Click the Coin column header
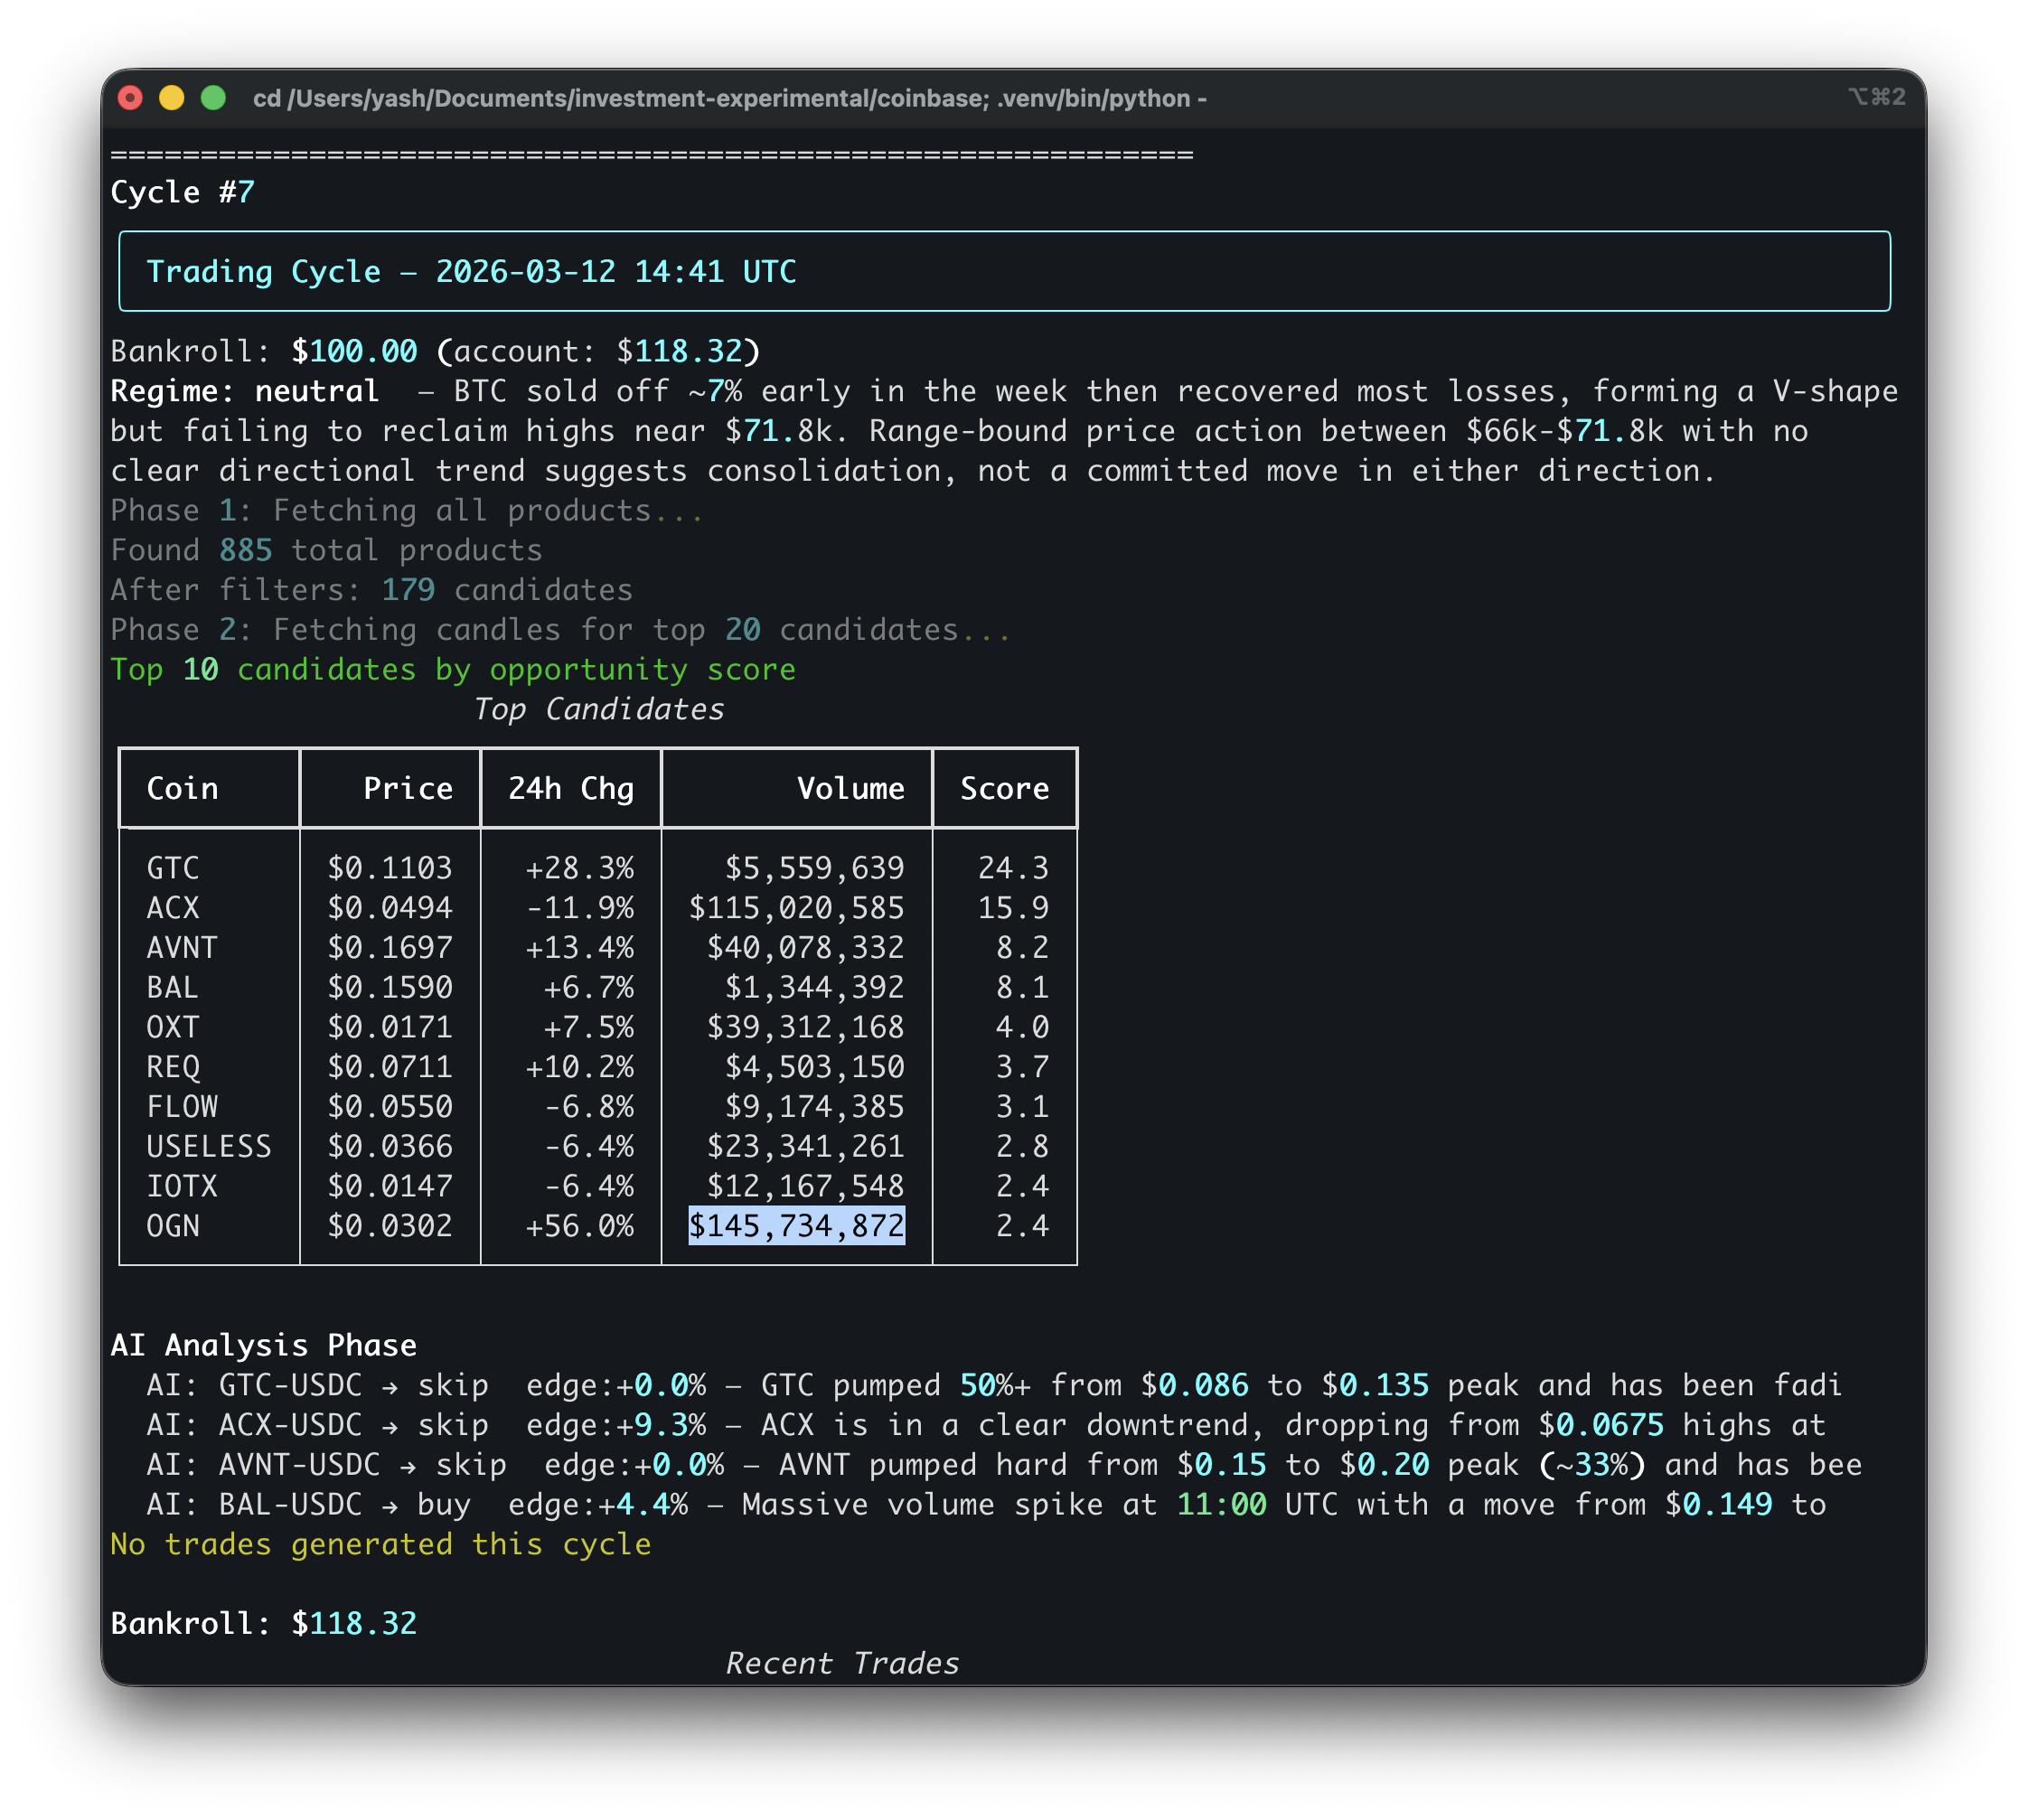This screenshot has width=2028, height=1820. coord(182,789)
